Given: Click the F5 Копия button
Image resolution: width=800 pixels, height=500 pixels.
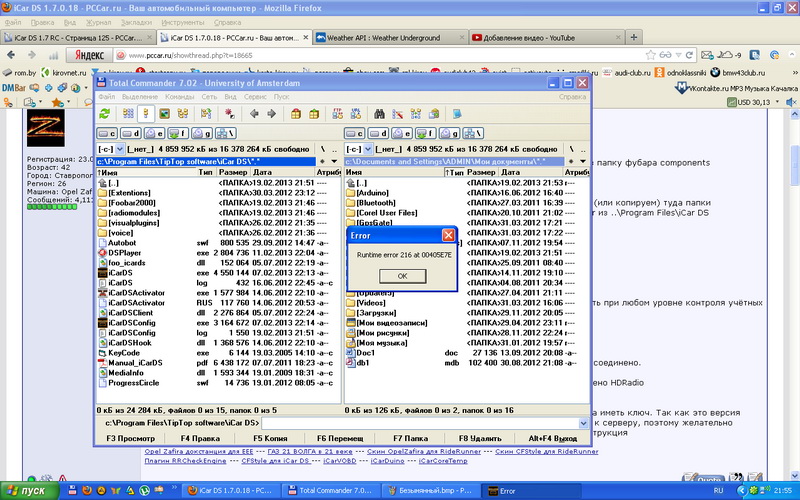Looking at the screenshot, I should point(269,438).
